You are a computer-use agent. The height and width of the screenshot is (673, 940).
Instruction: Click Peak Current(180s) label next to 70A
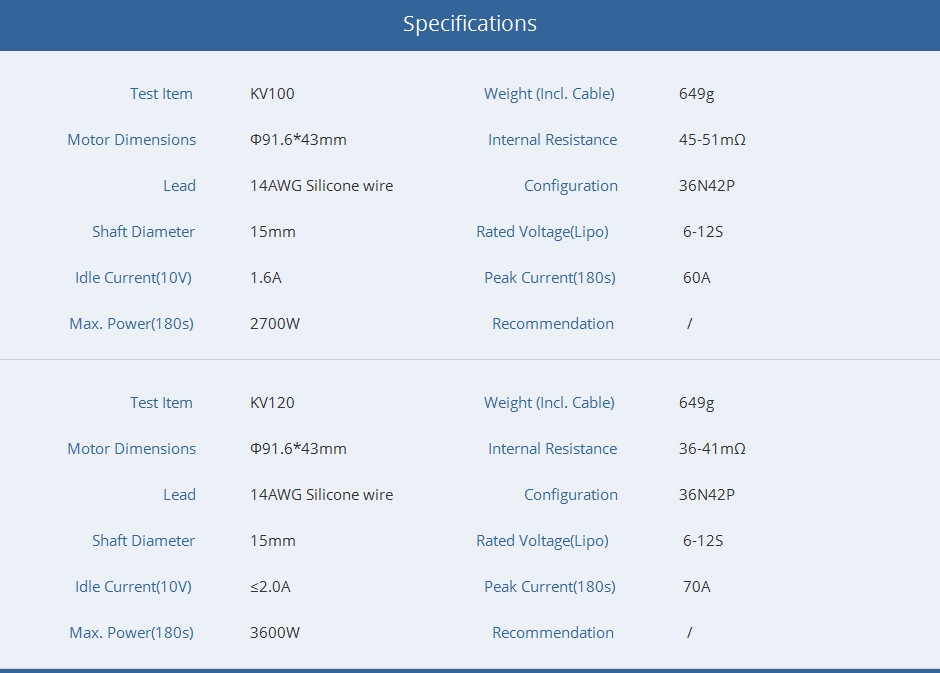click(549, 587)
